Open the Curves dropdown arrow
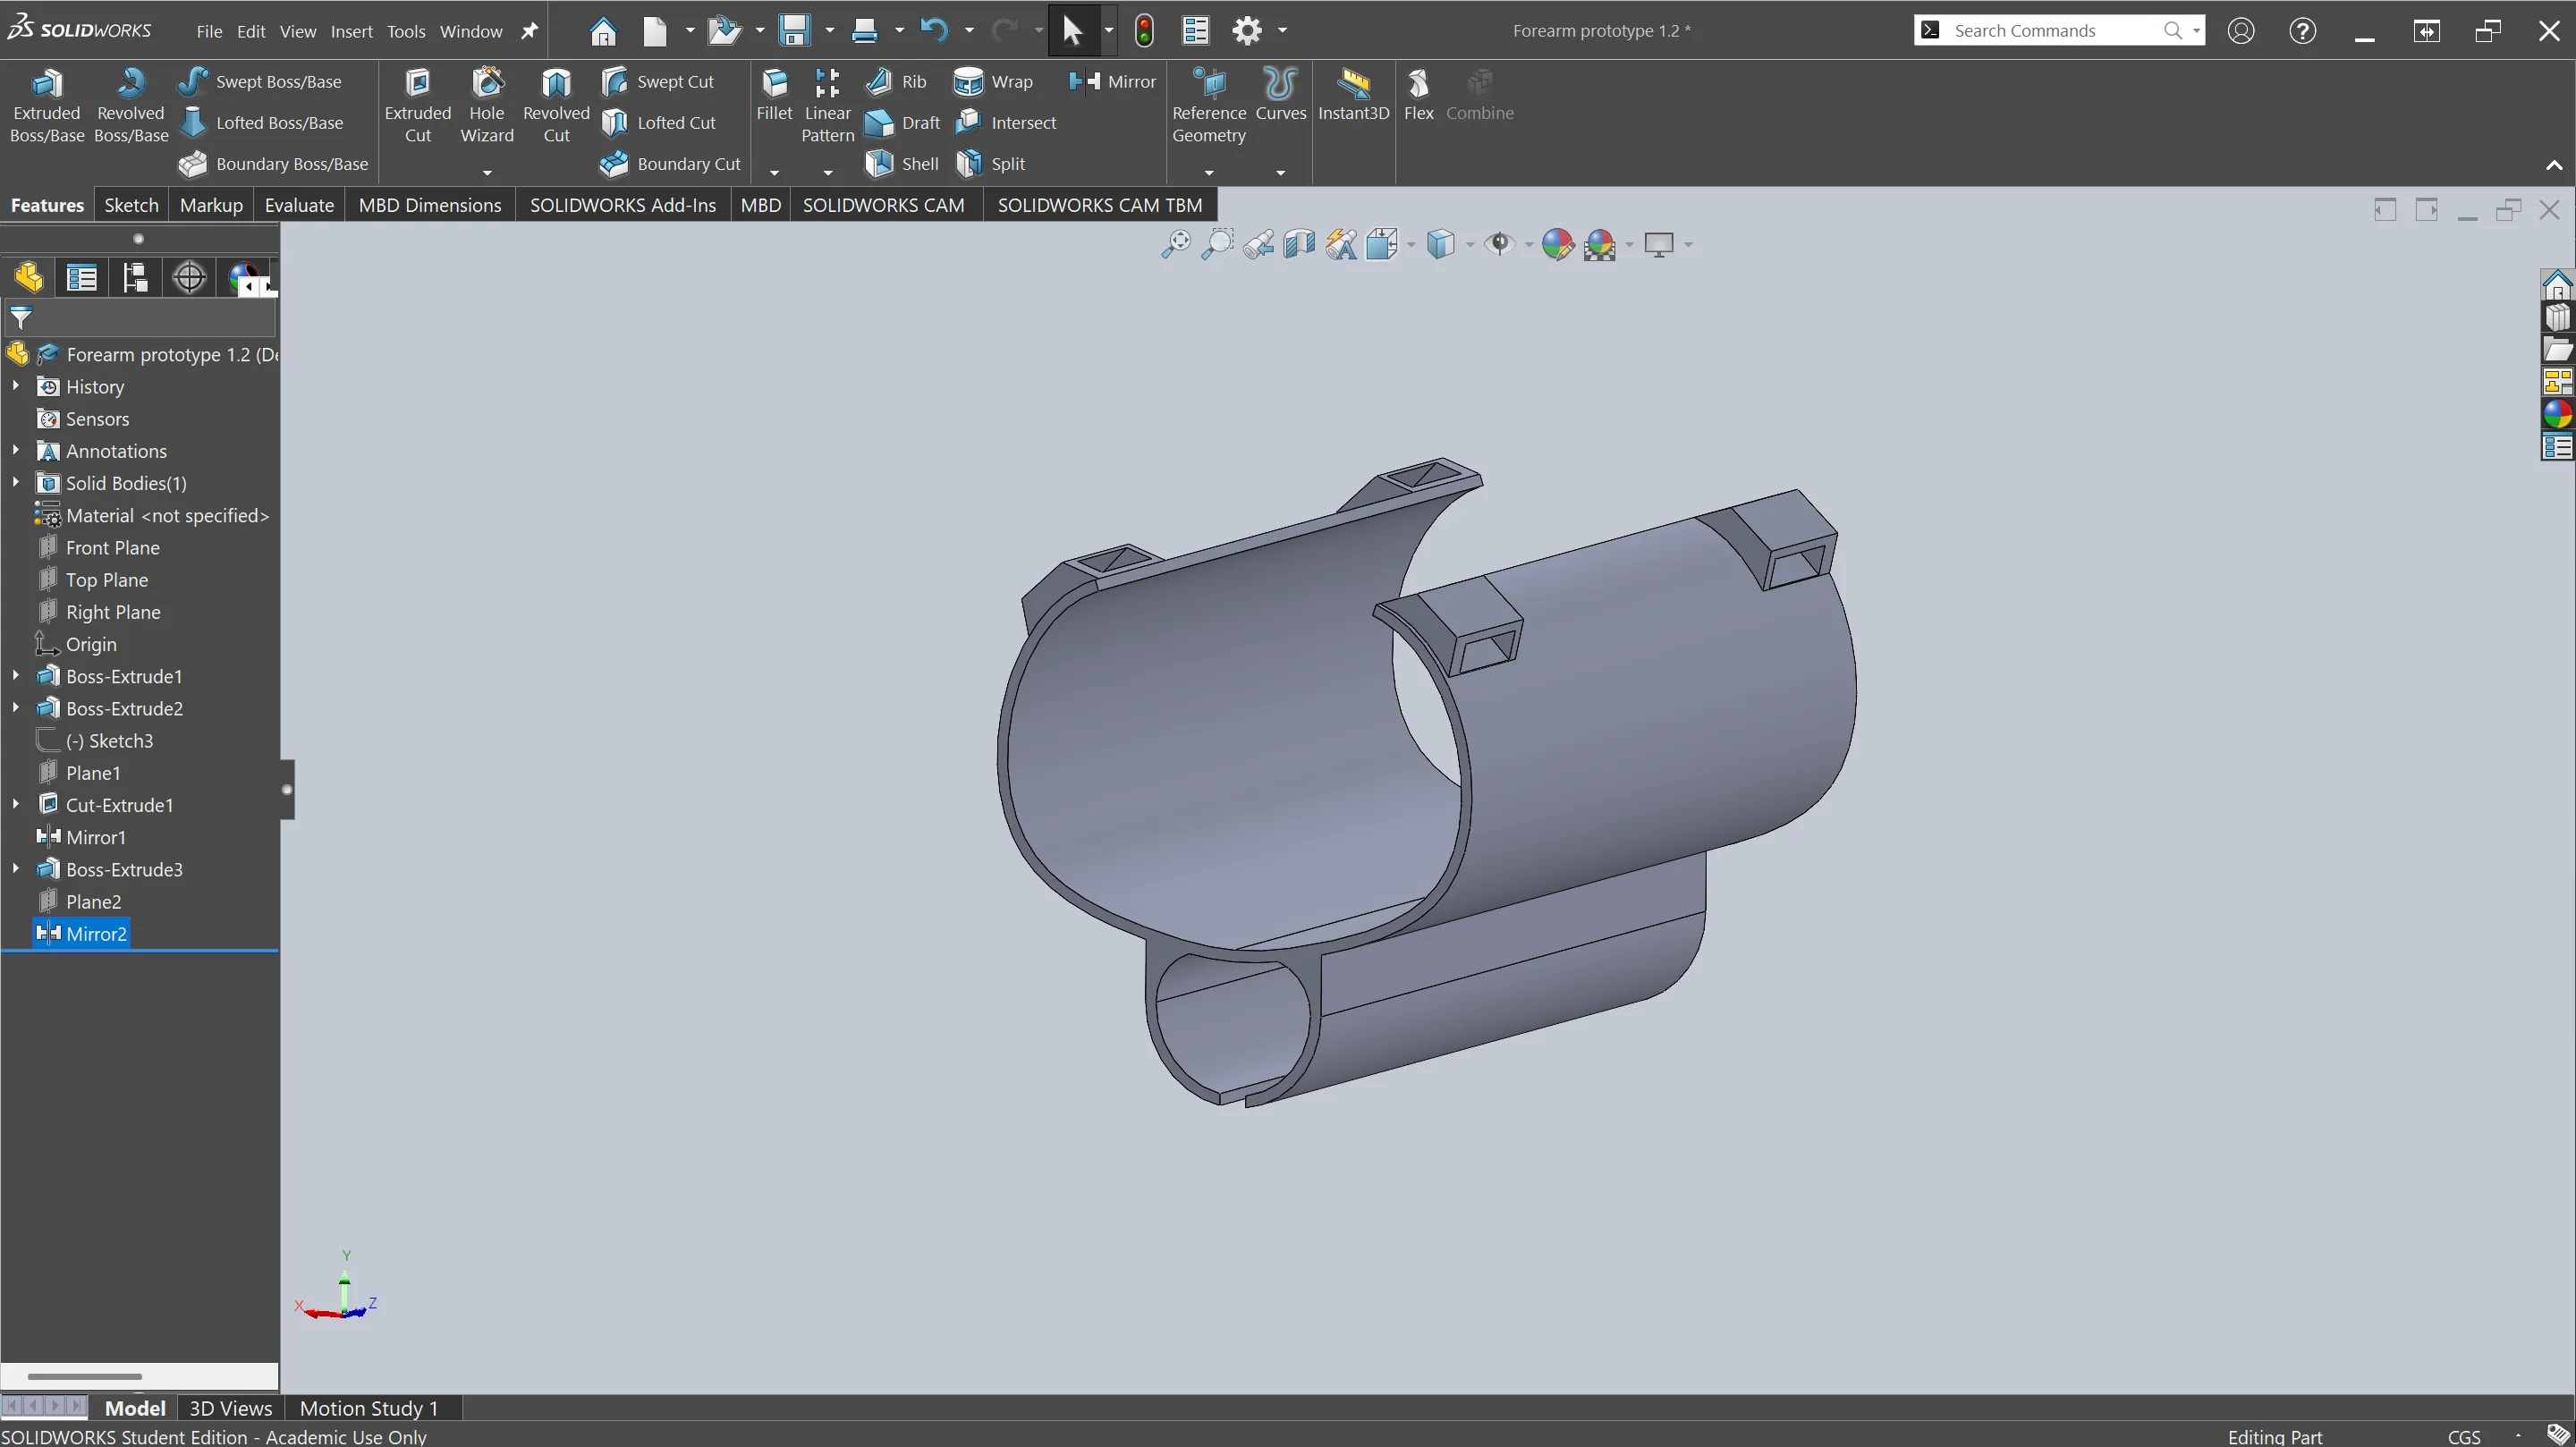The height and width of the screenshot is (1447, 2576). pyautogui.click(x=1280, y=173)
